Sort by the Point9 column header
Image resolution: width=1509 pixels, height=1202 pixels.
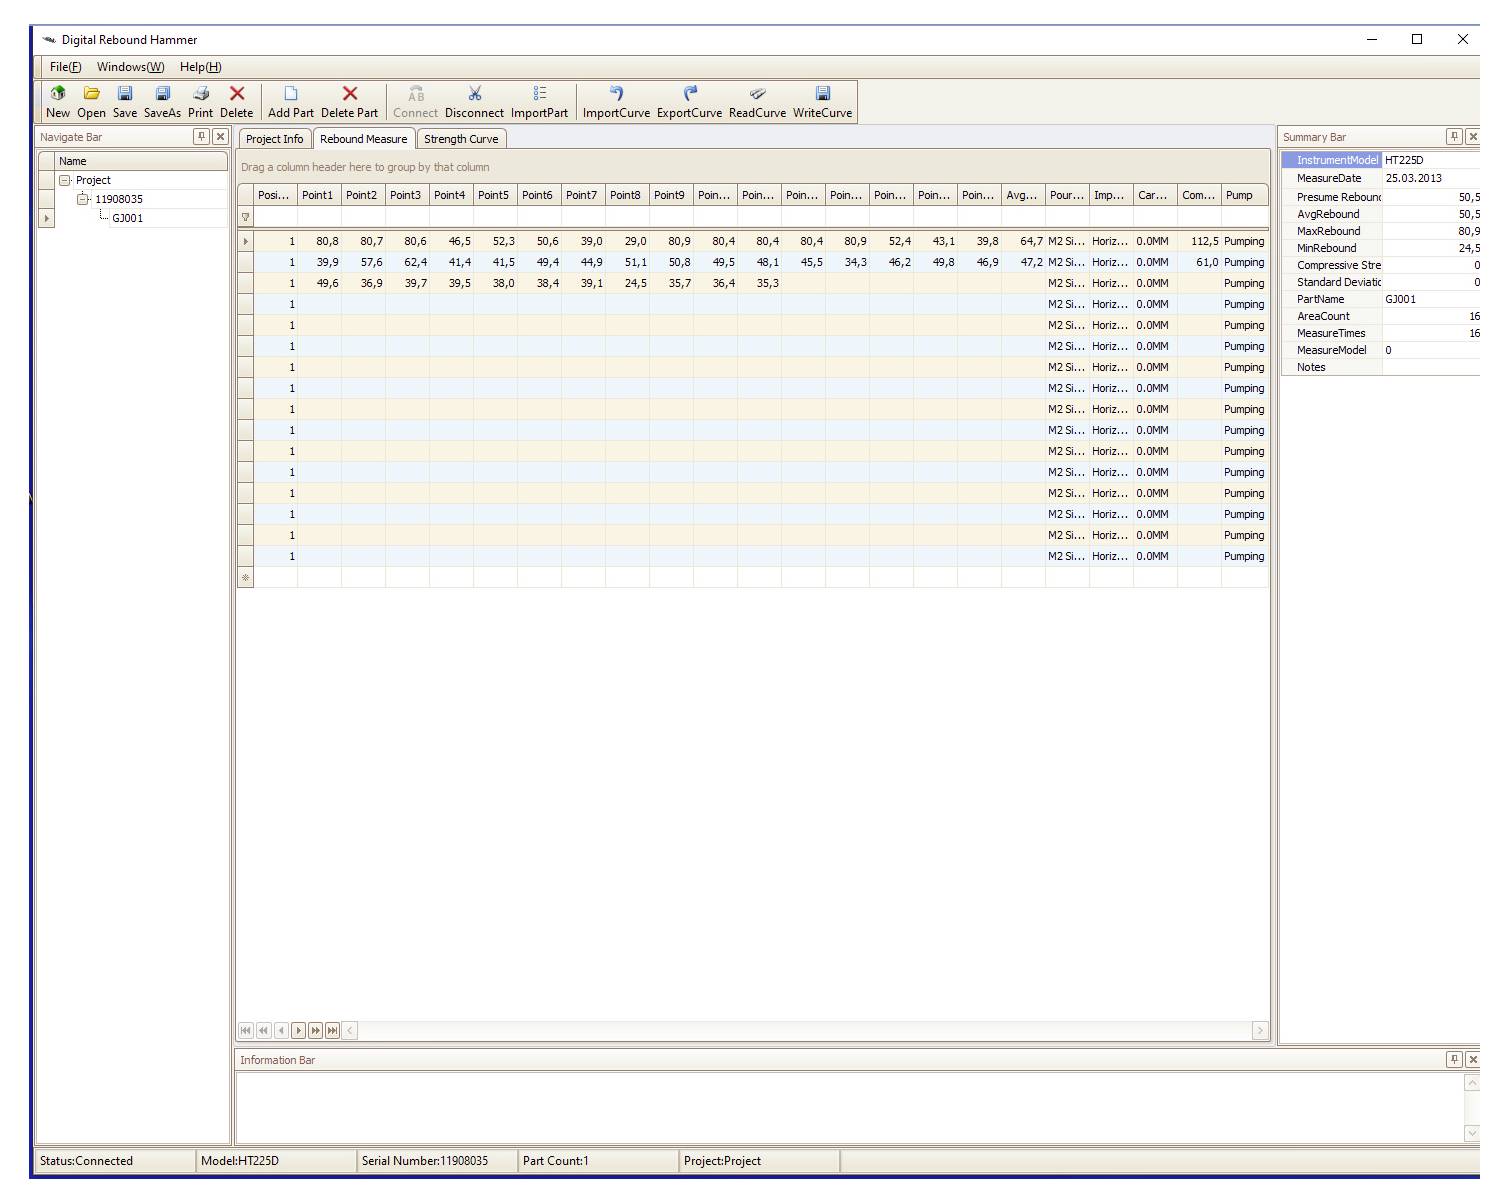pos(671,195)
